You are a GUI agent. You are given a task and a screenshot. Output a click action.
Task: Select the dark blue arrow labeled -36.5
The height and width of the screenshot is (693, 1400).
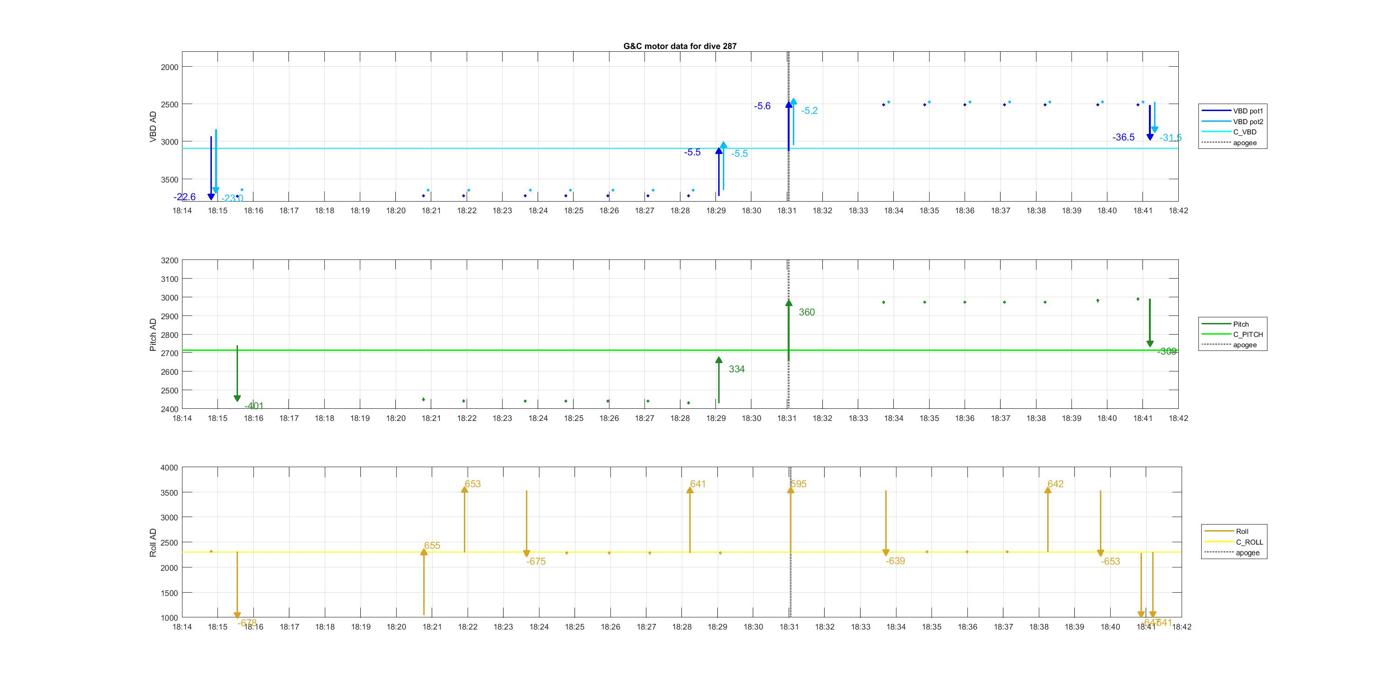tap(1150, 122)
